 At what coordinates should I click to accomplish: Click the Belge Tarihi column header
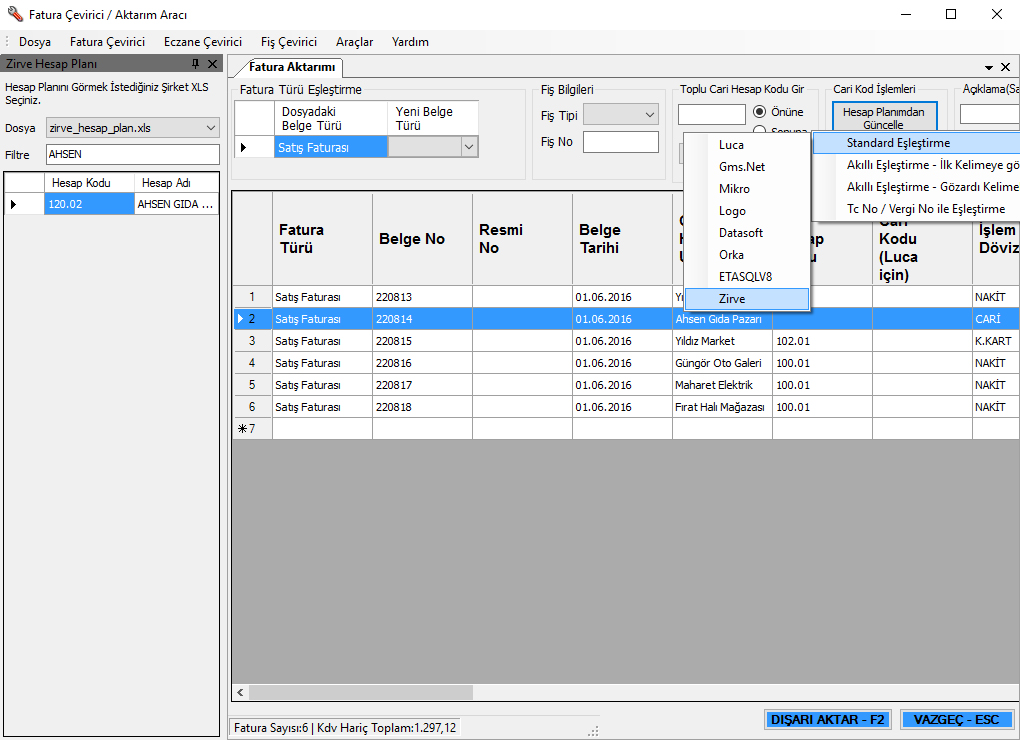coord(623,239)
